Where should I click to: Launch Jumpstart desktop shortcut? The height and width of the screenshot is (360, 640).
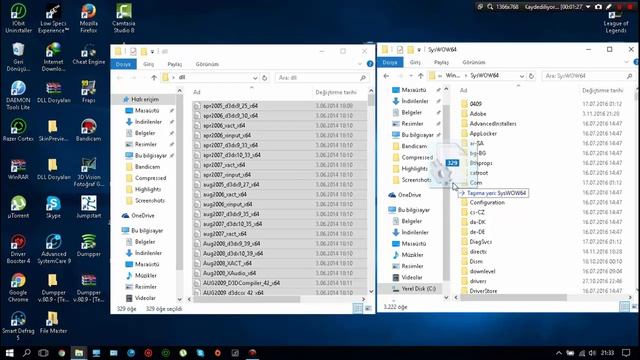point(89,207)
